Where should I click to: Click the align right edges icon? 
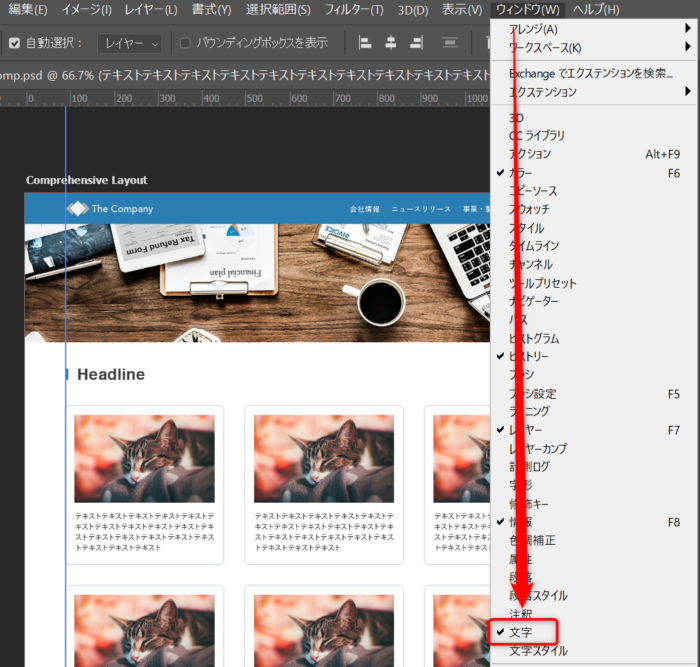(417, 43)
